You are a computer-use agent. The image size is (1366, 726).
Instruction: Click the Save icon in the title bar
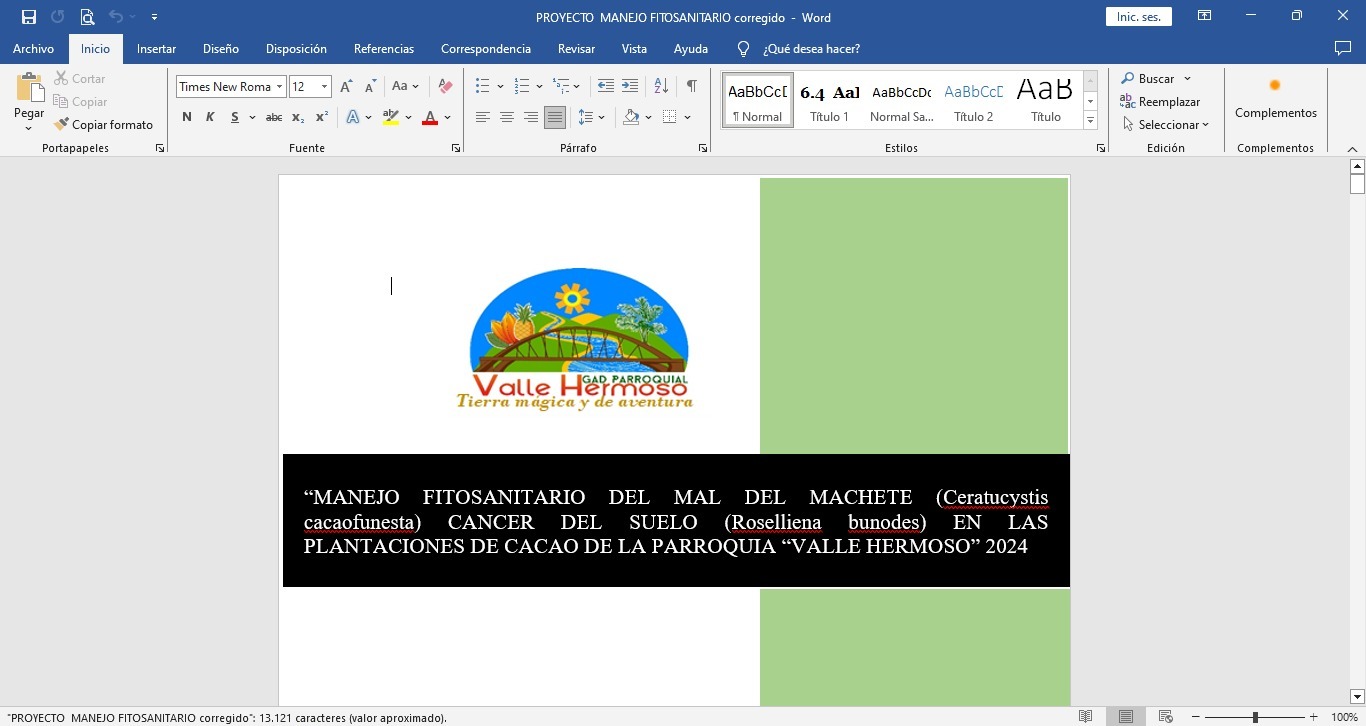[x=29, y=17]
